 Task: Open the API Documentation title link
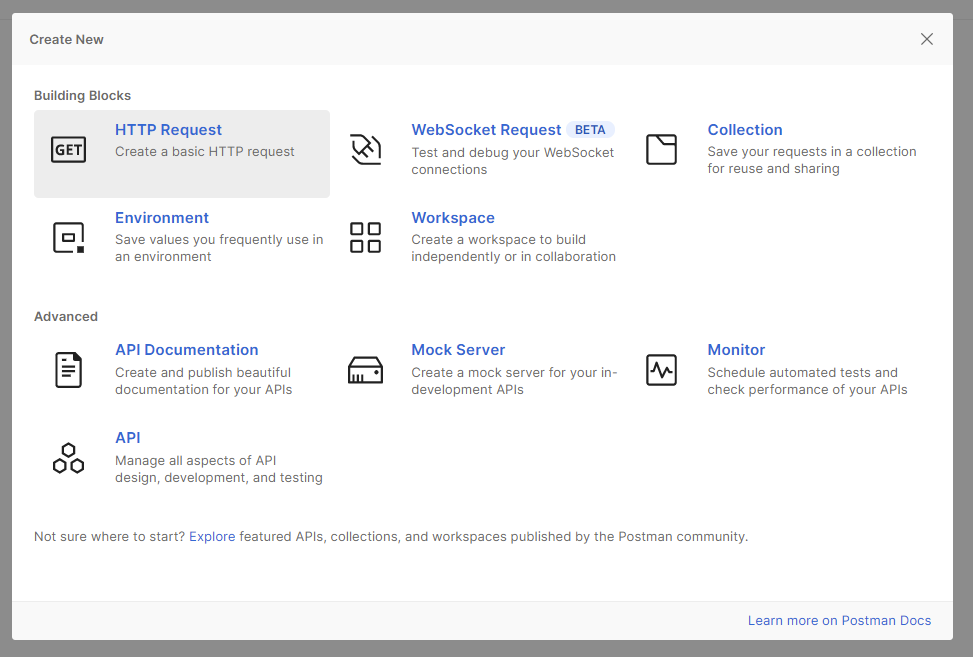[x=187, y=350]
